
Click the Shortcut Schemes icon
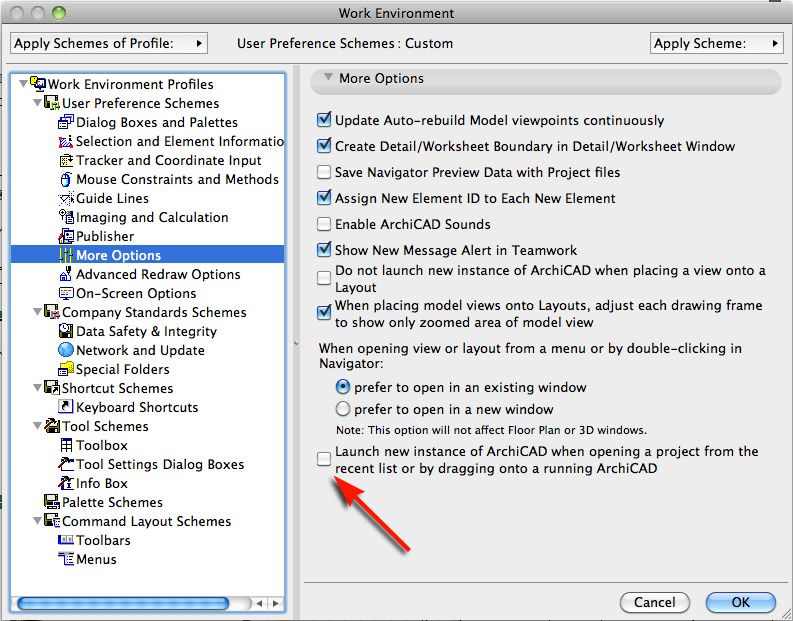tap(52, 388)
